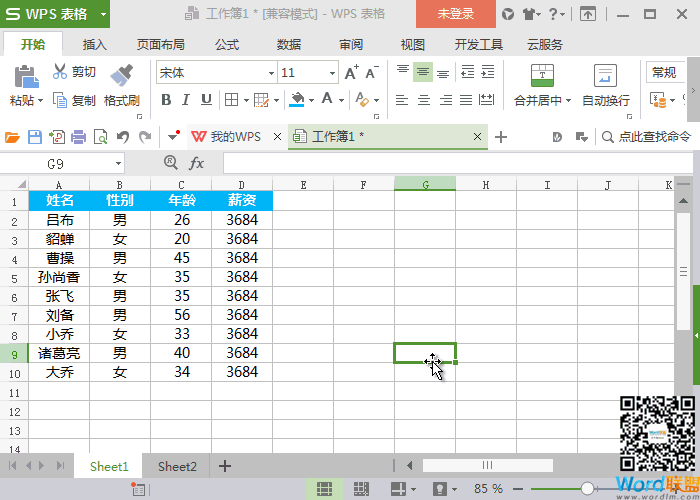Select cell containing 诸葛亮
The width and height of the screenshot is (700, 500).
(59, 353)
